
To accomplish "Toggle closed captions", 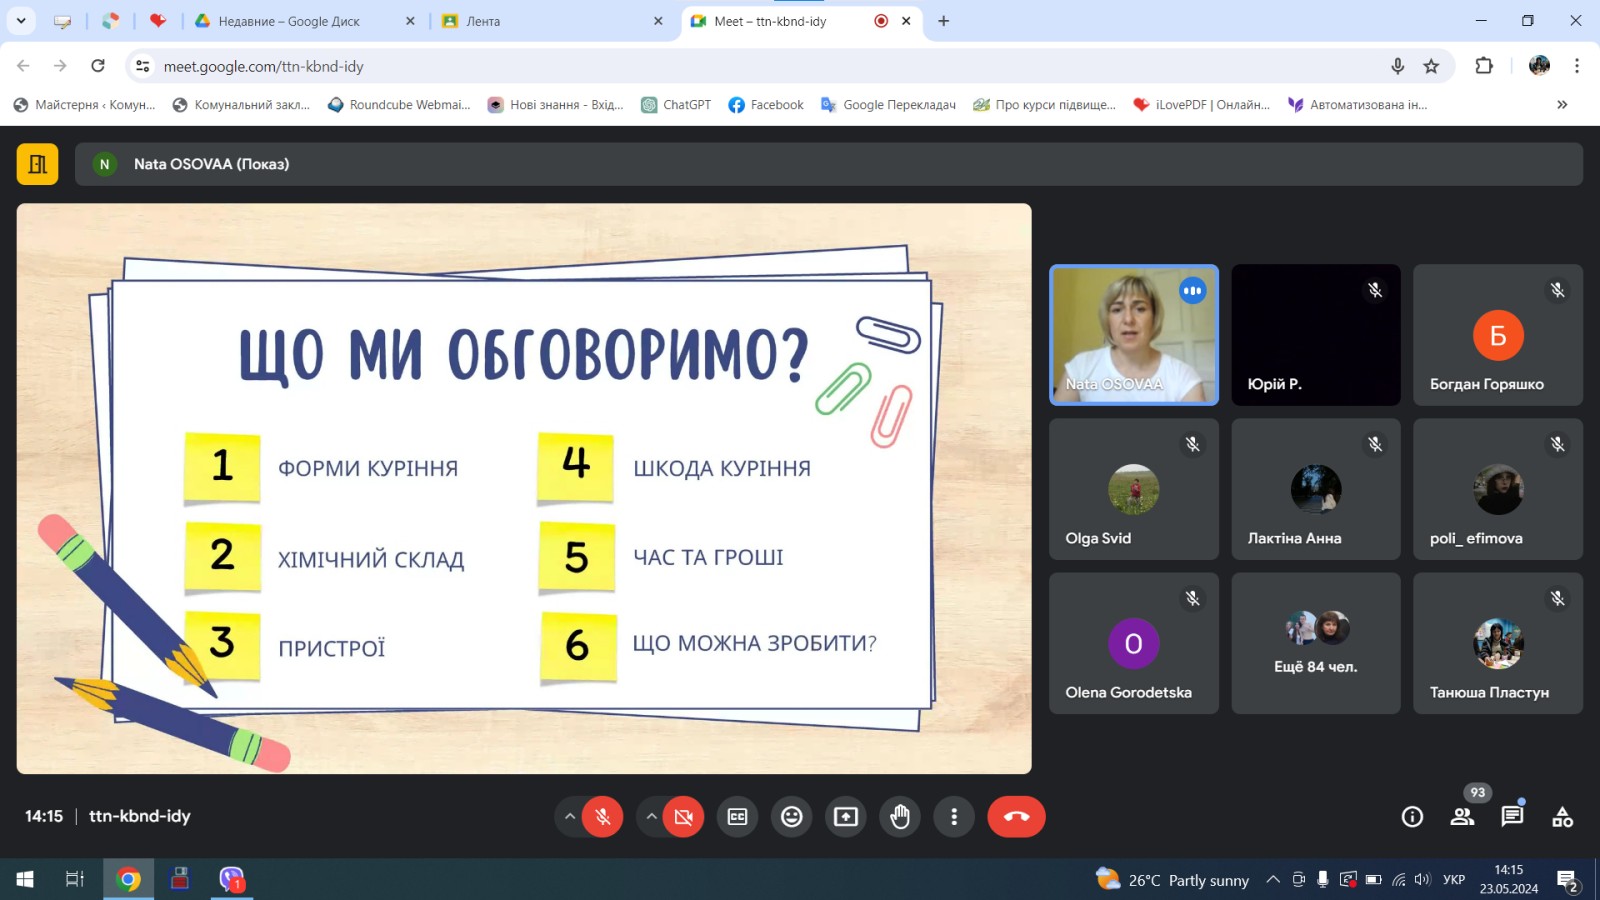I will 737,817.
